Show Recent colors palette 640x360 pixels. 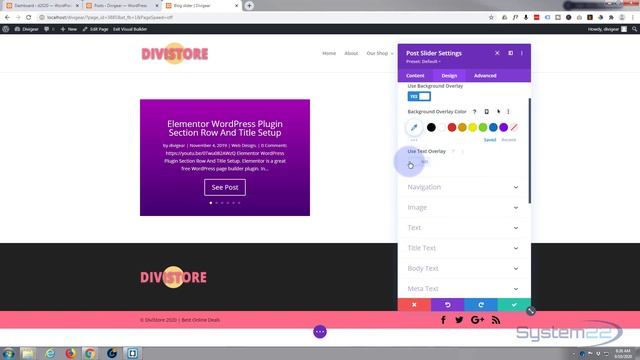click(x=509, y=140)
